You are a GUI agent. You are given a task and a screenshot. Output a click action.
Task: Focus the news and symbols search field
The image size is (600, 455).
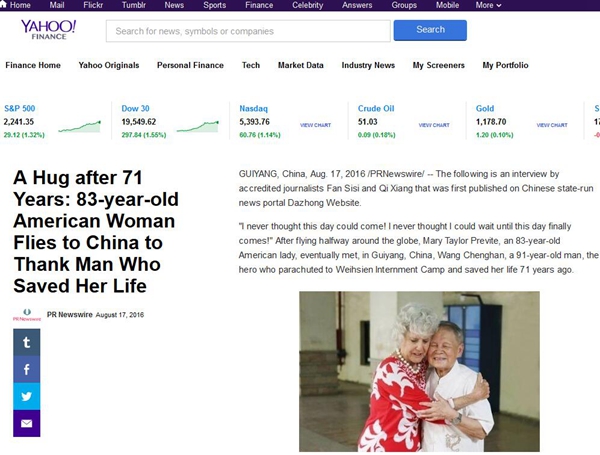click(248, 31)
